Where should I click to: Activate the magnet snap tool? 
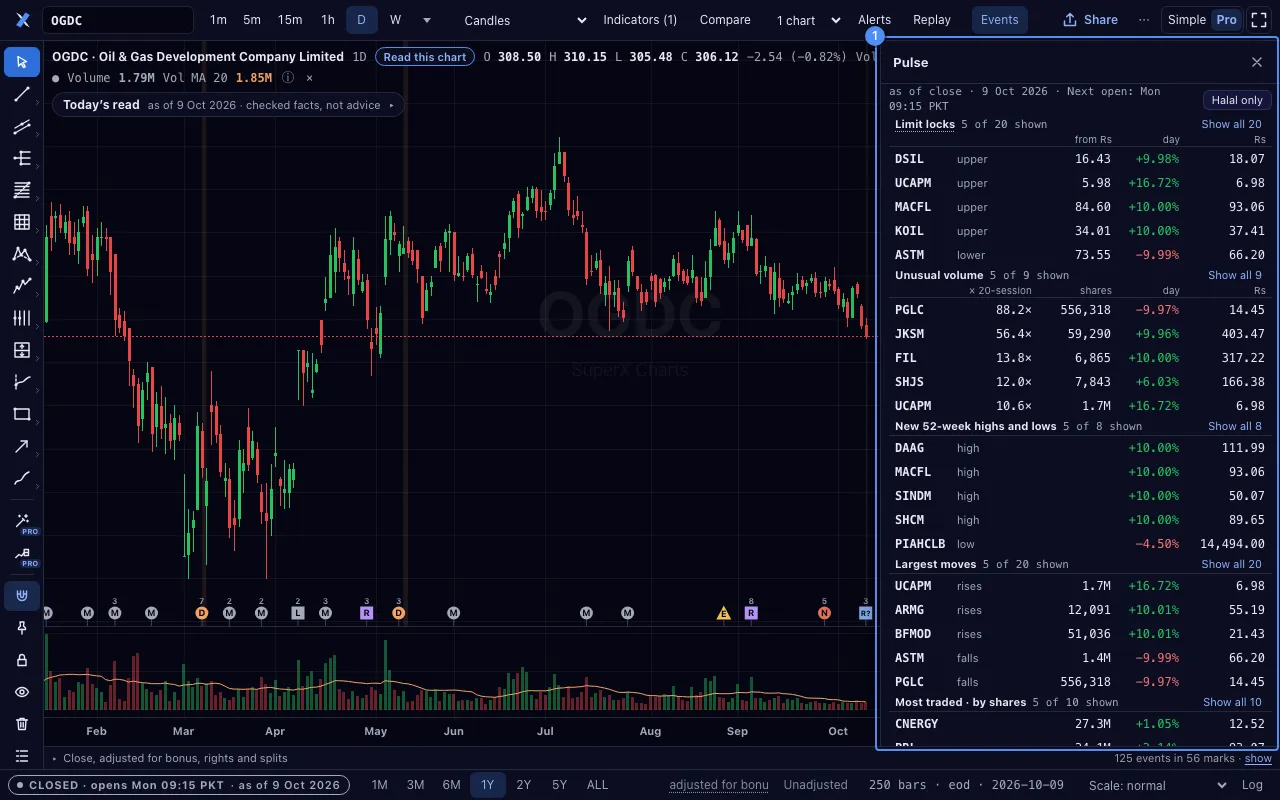point(22,596)
